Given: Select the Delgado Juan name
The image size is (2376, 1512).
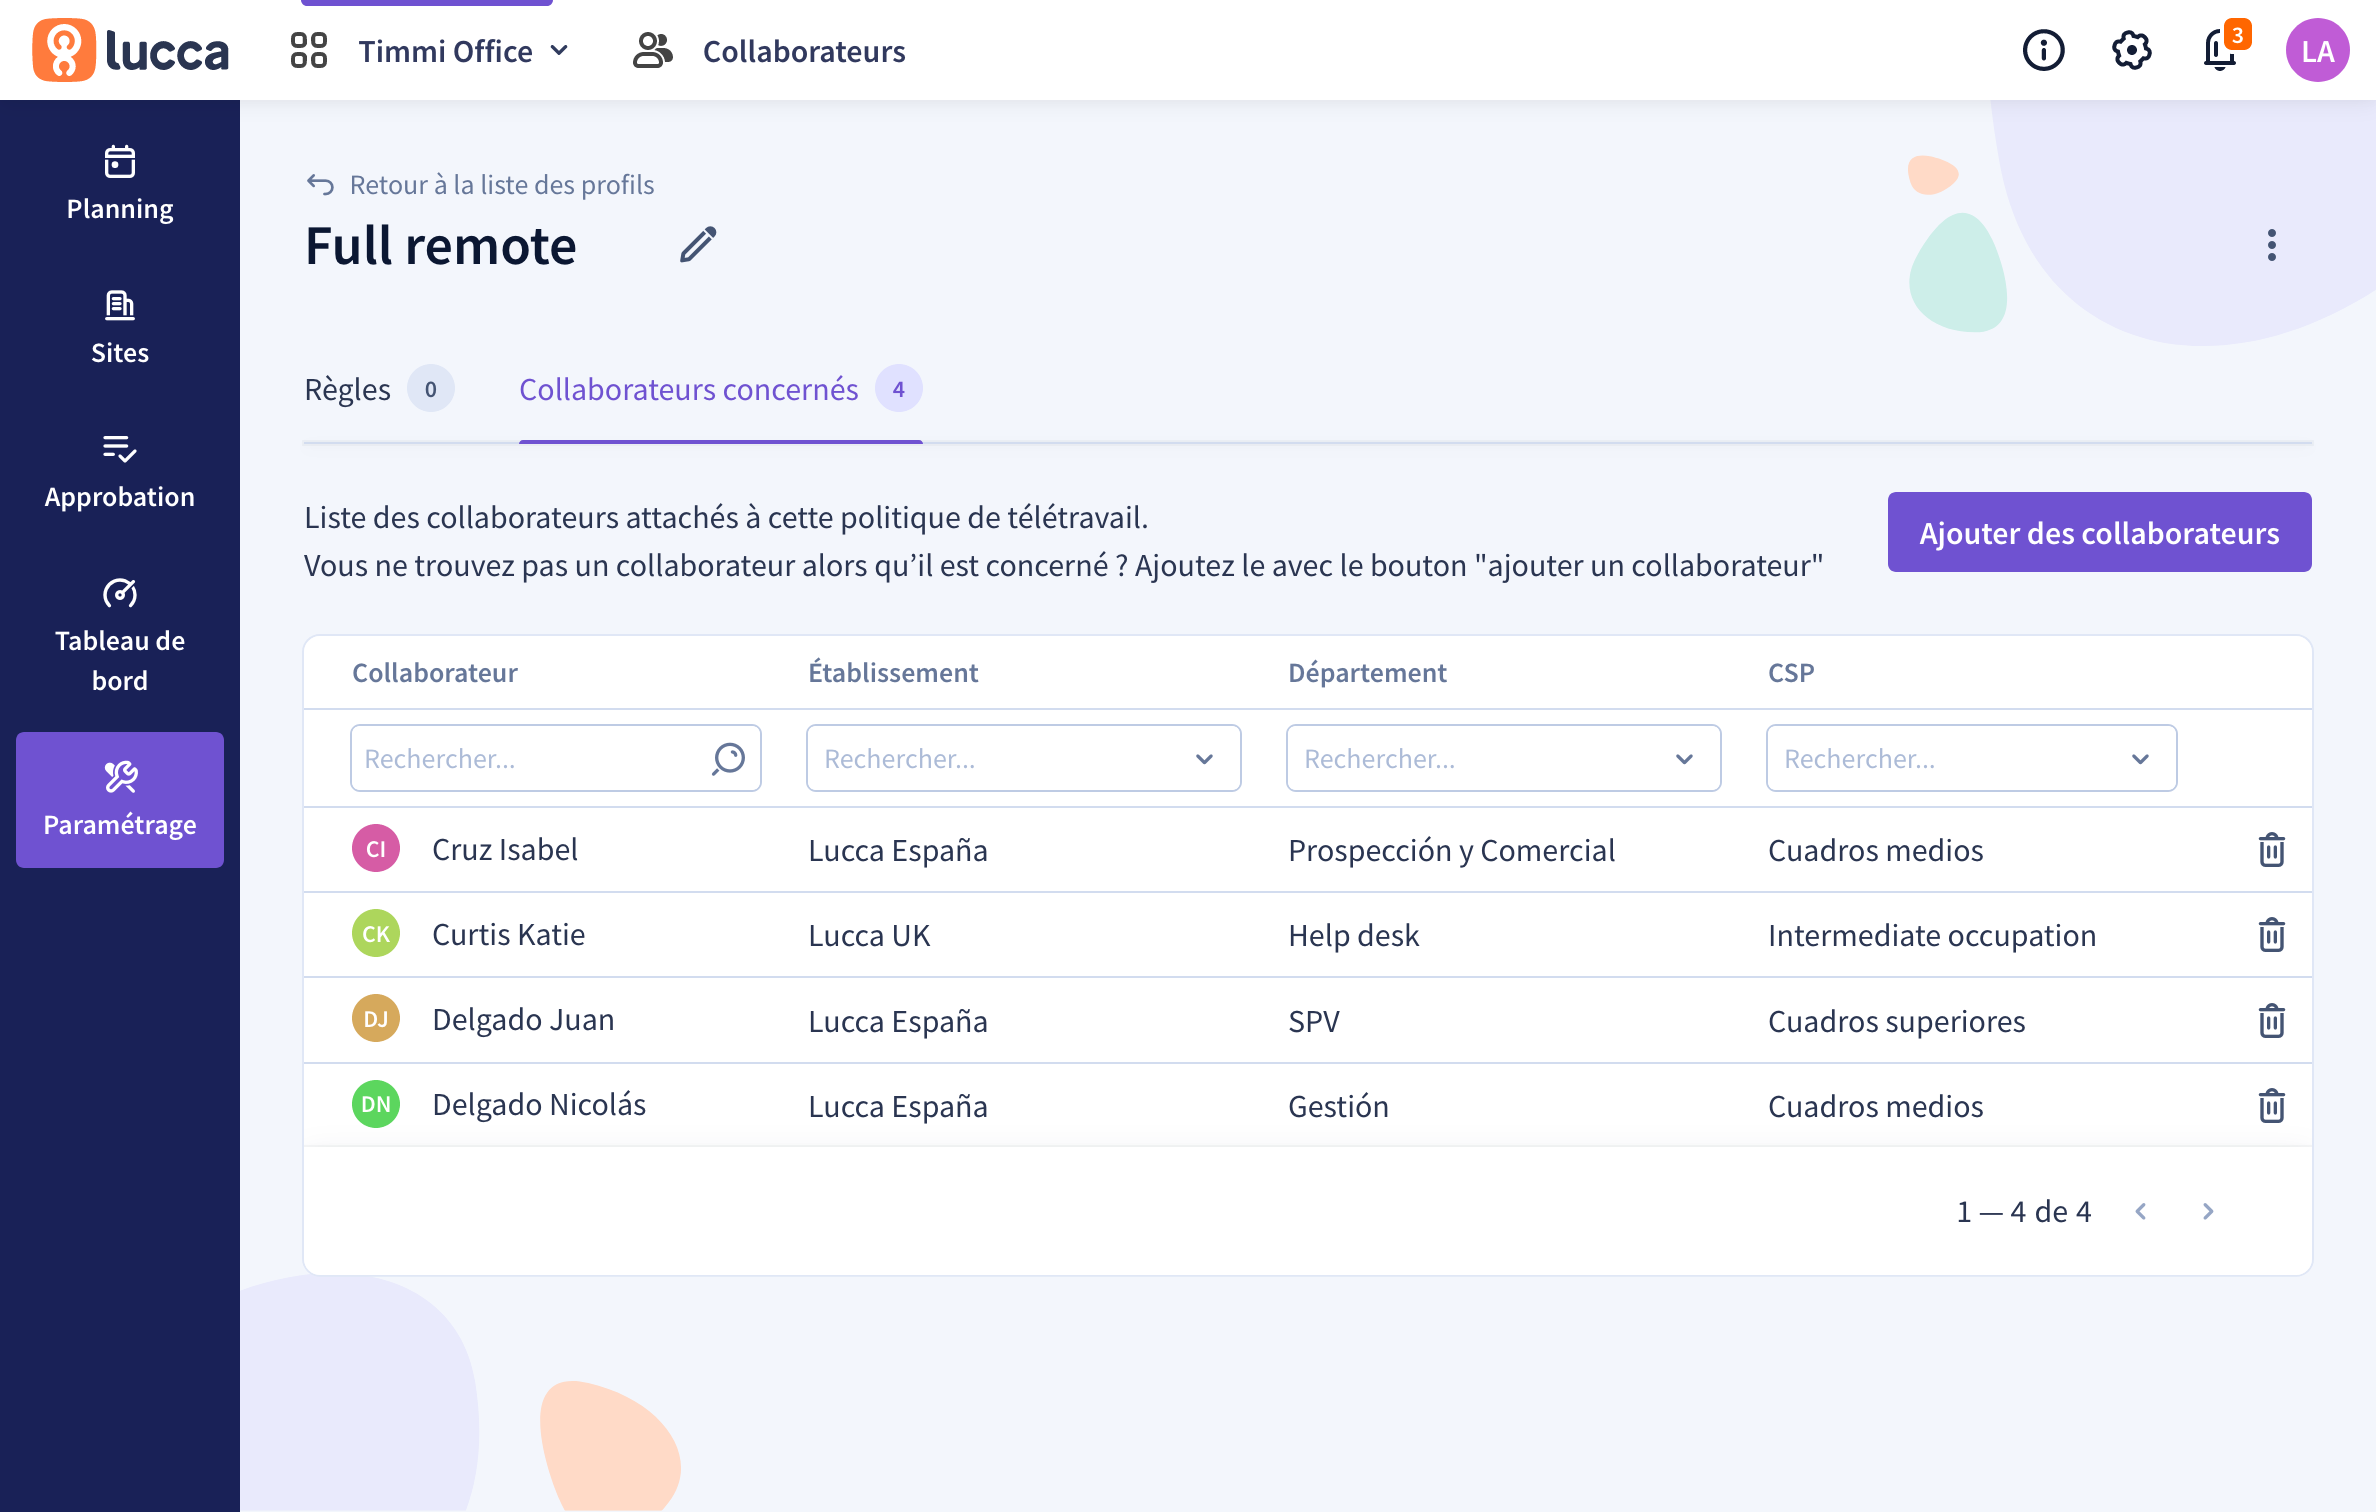Looking at the screenshot, I should [x=523, y=1019].
